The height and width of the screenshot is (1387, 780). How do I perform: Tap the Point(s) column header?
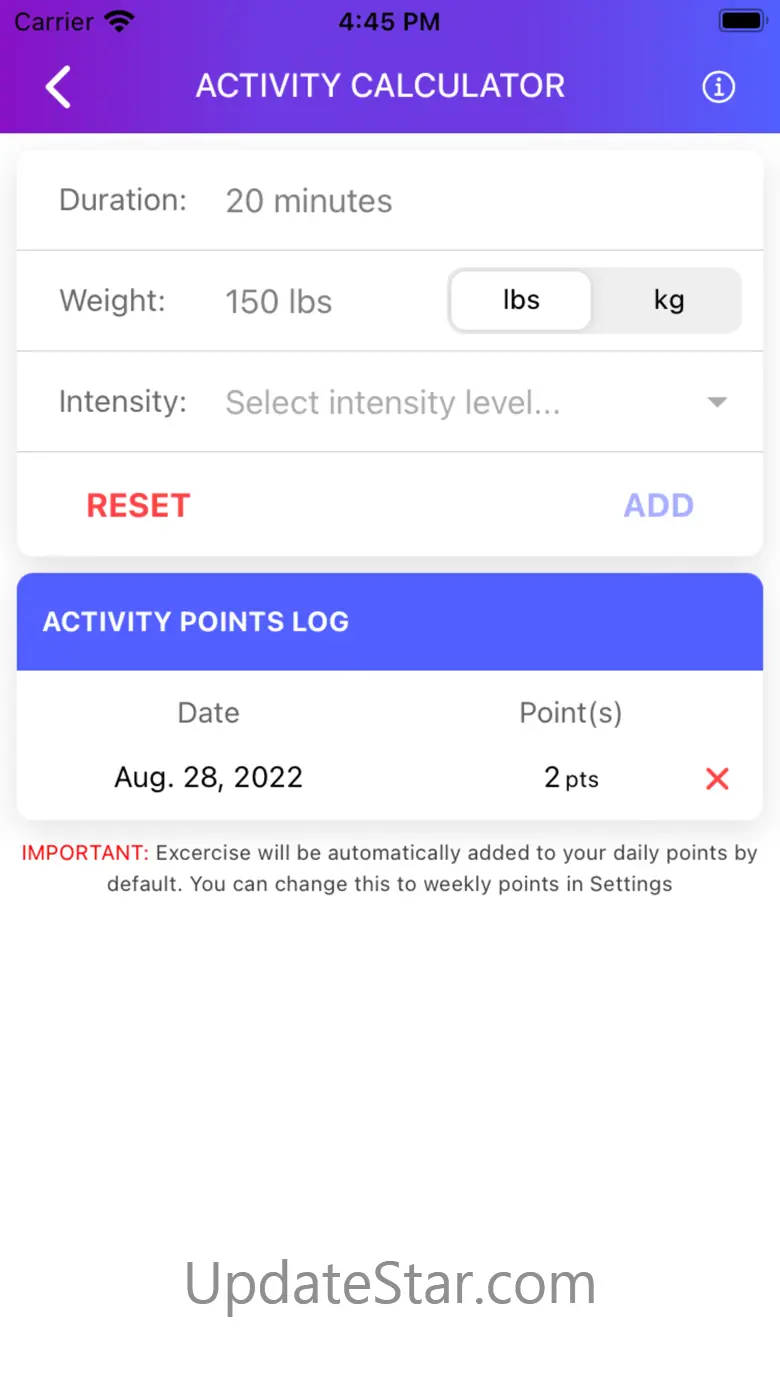coord(570,713)
